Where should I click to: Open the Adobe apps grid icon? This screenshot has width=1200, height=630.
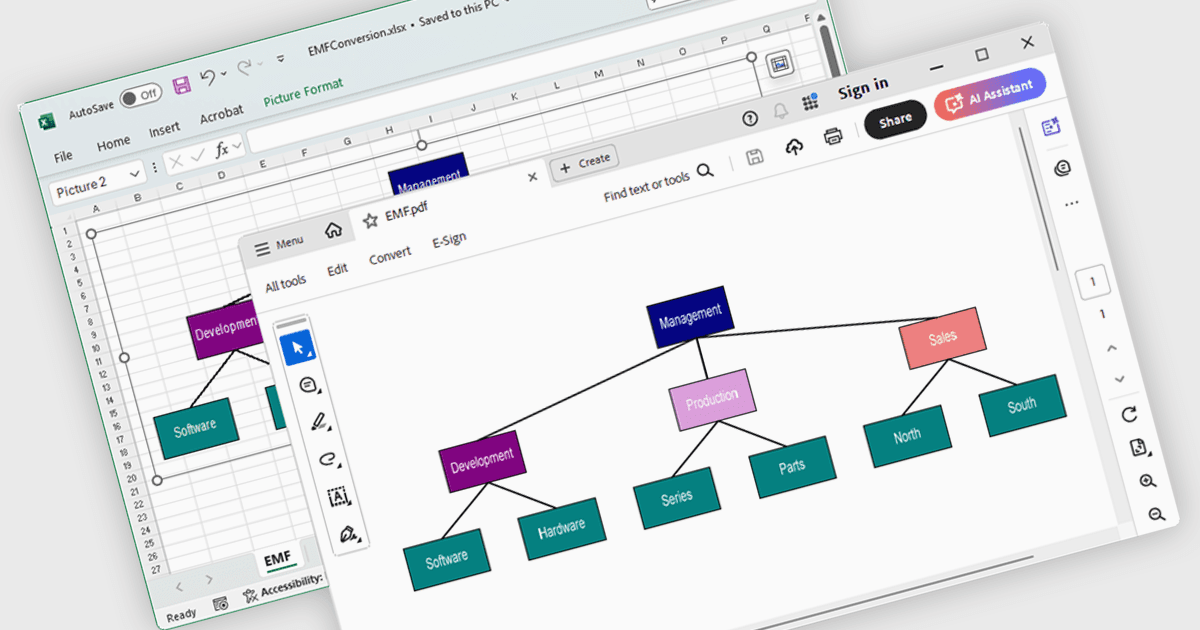810,102
